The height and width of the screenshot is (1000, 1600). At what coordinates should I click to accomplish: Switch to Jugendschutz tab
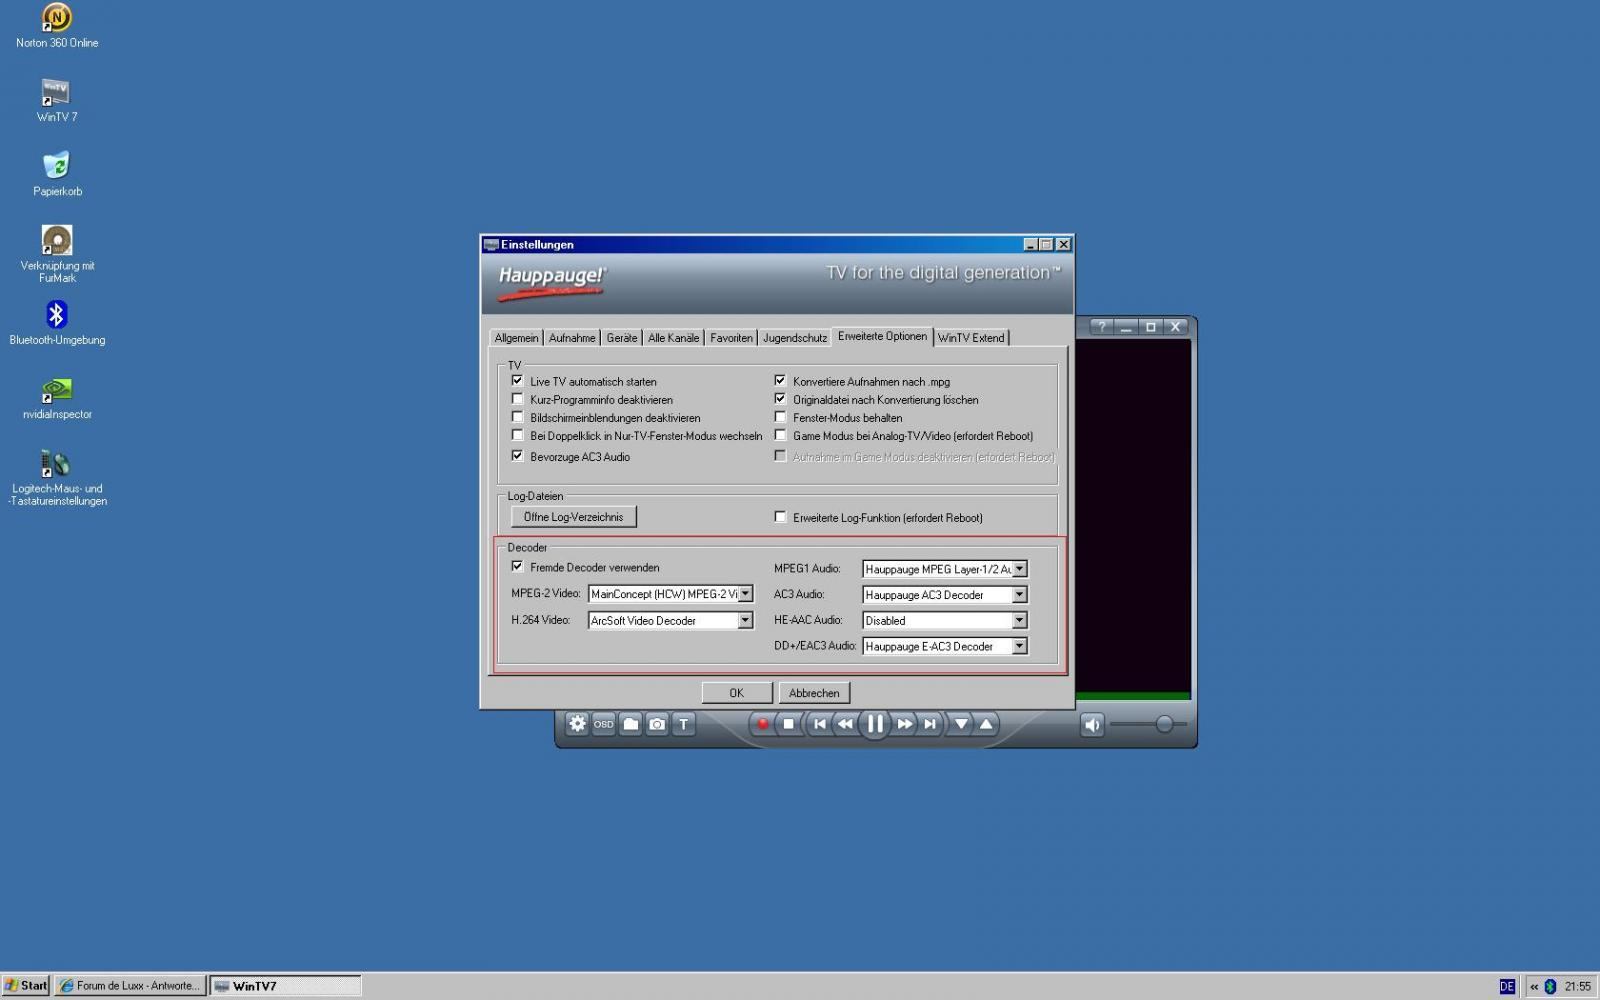click(x=795, y=338)
